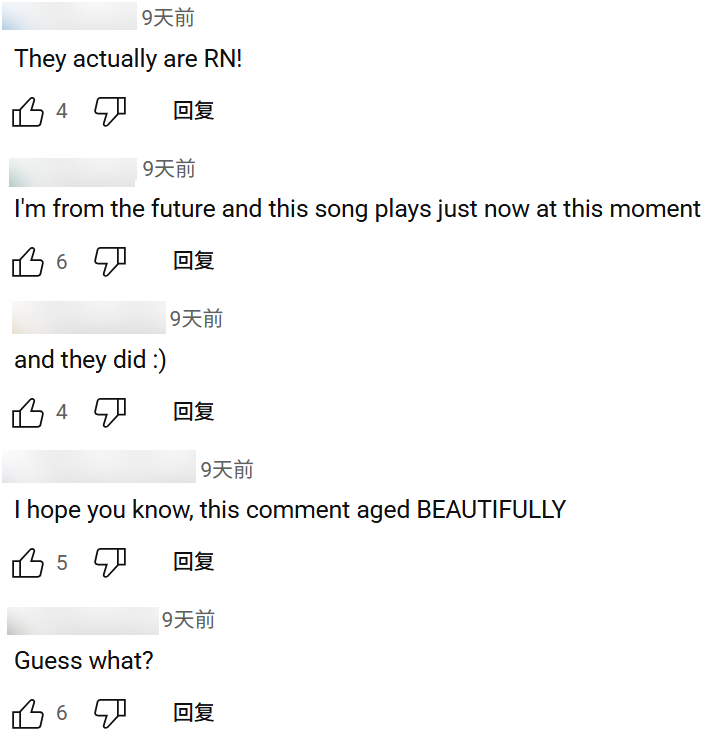Like the "I'm from the future" comment

[28, 262]
